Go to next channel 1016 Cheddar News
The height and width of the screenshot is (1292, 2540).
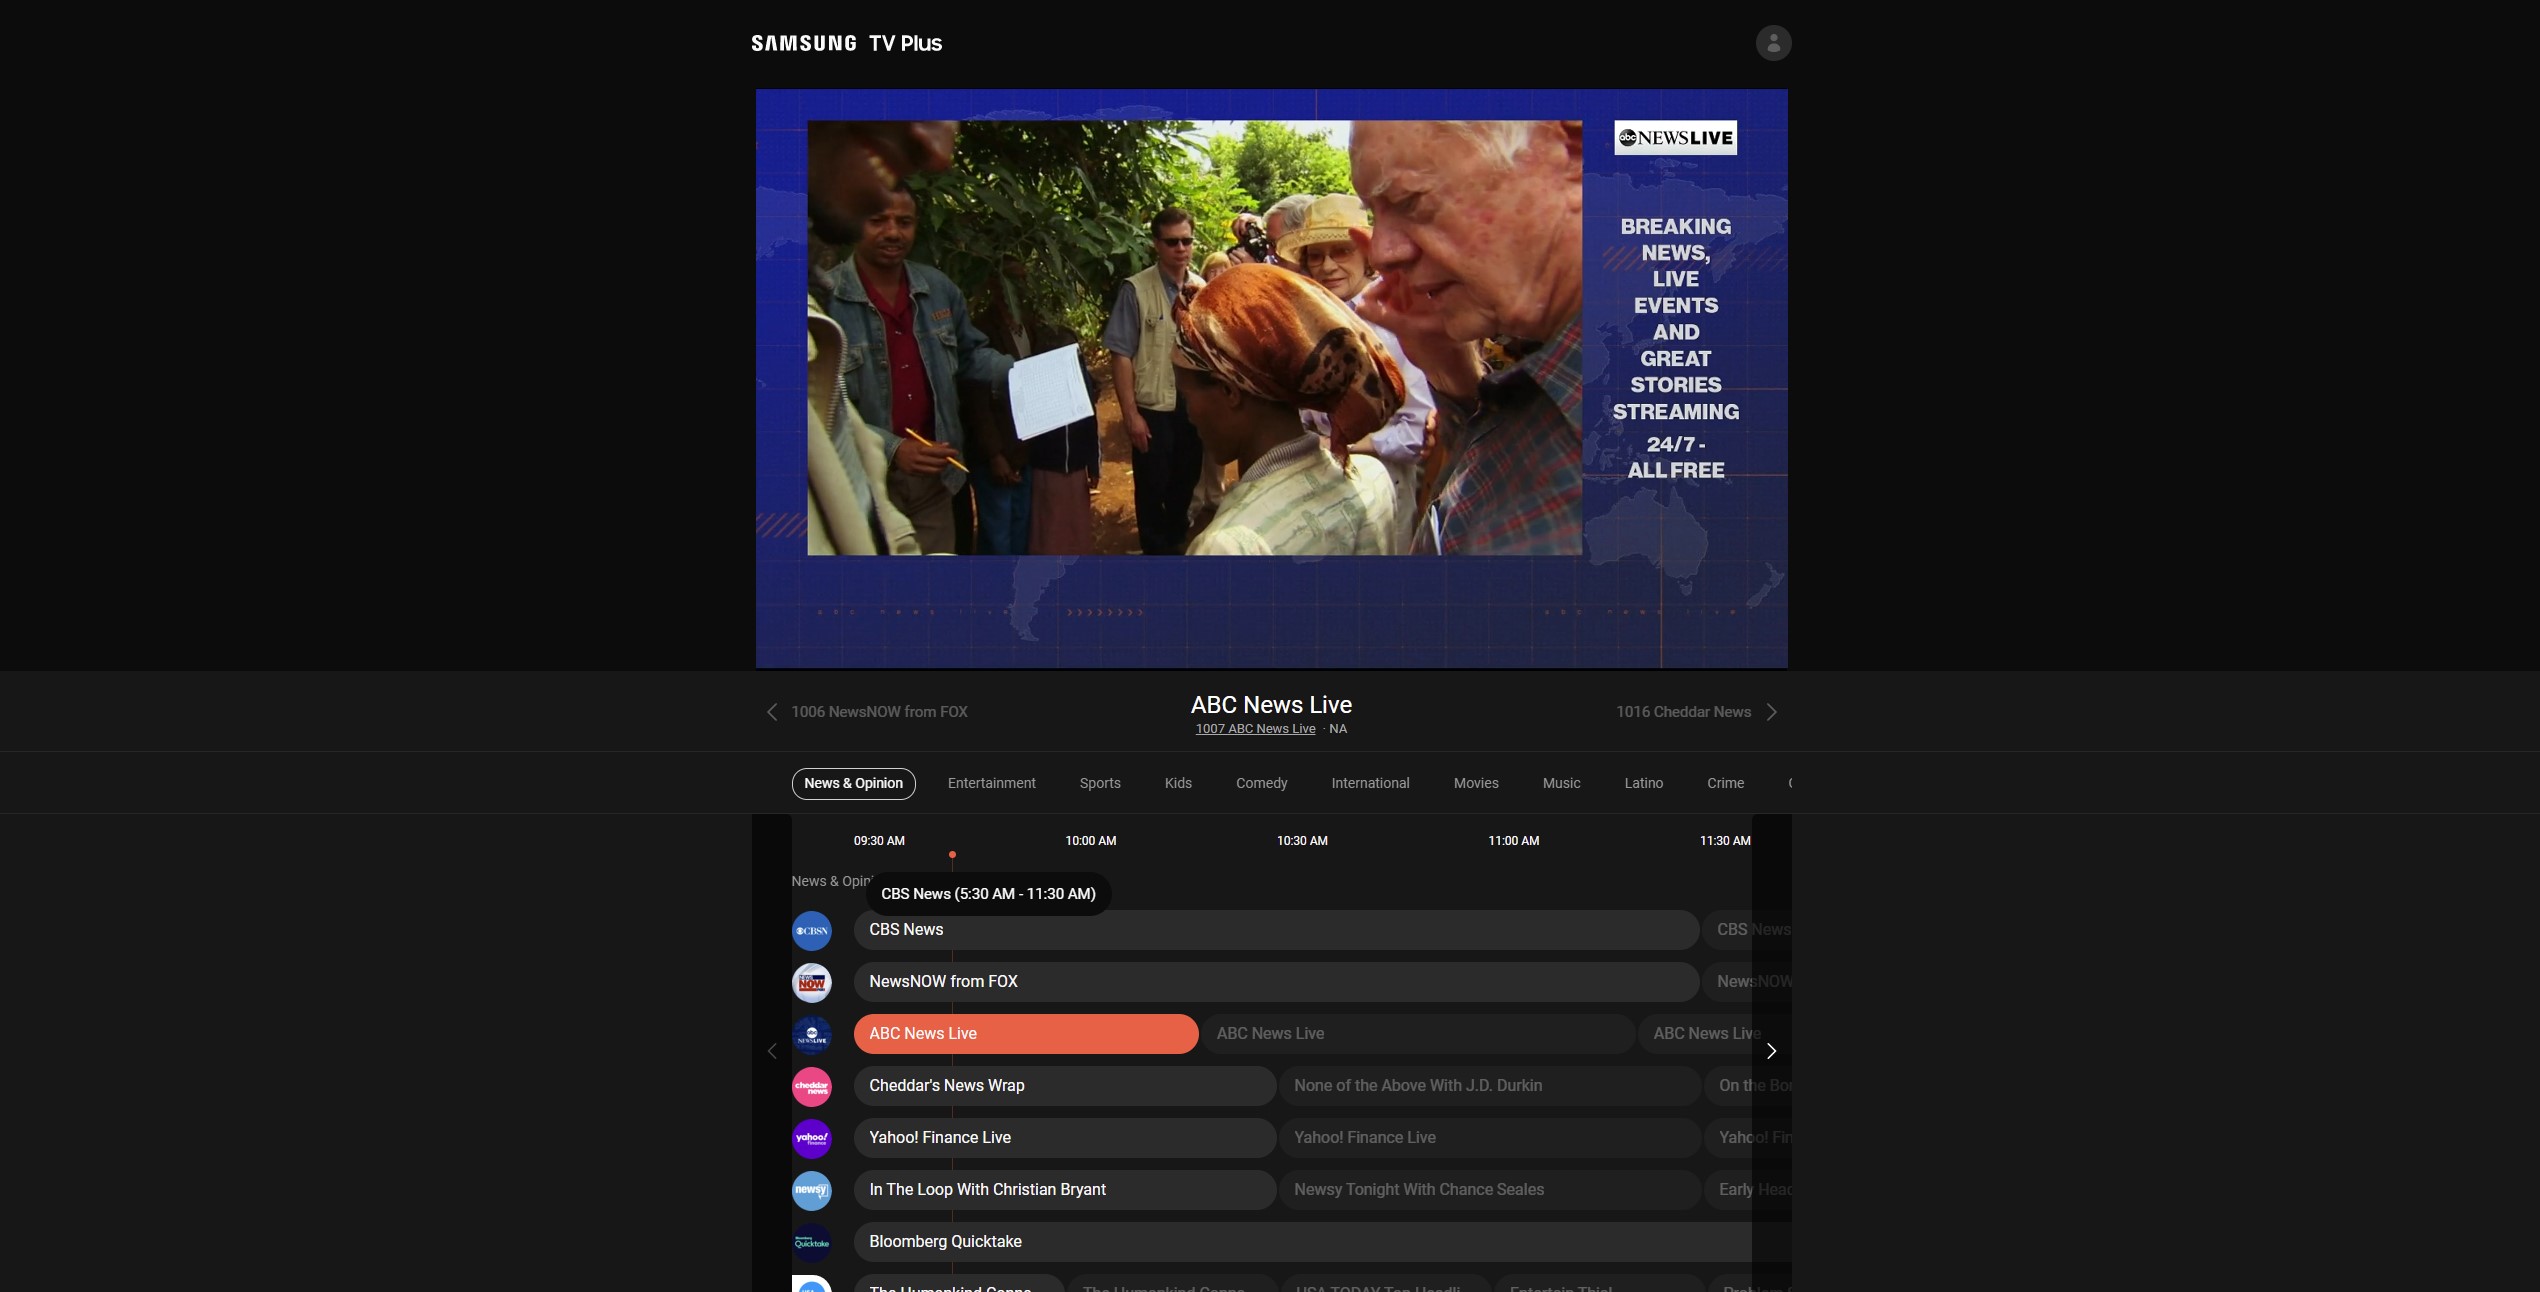pos(1696,712)
